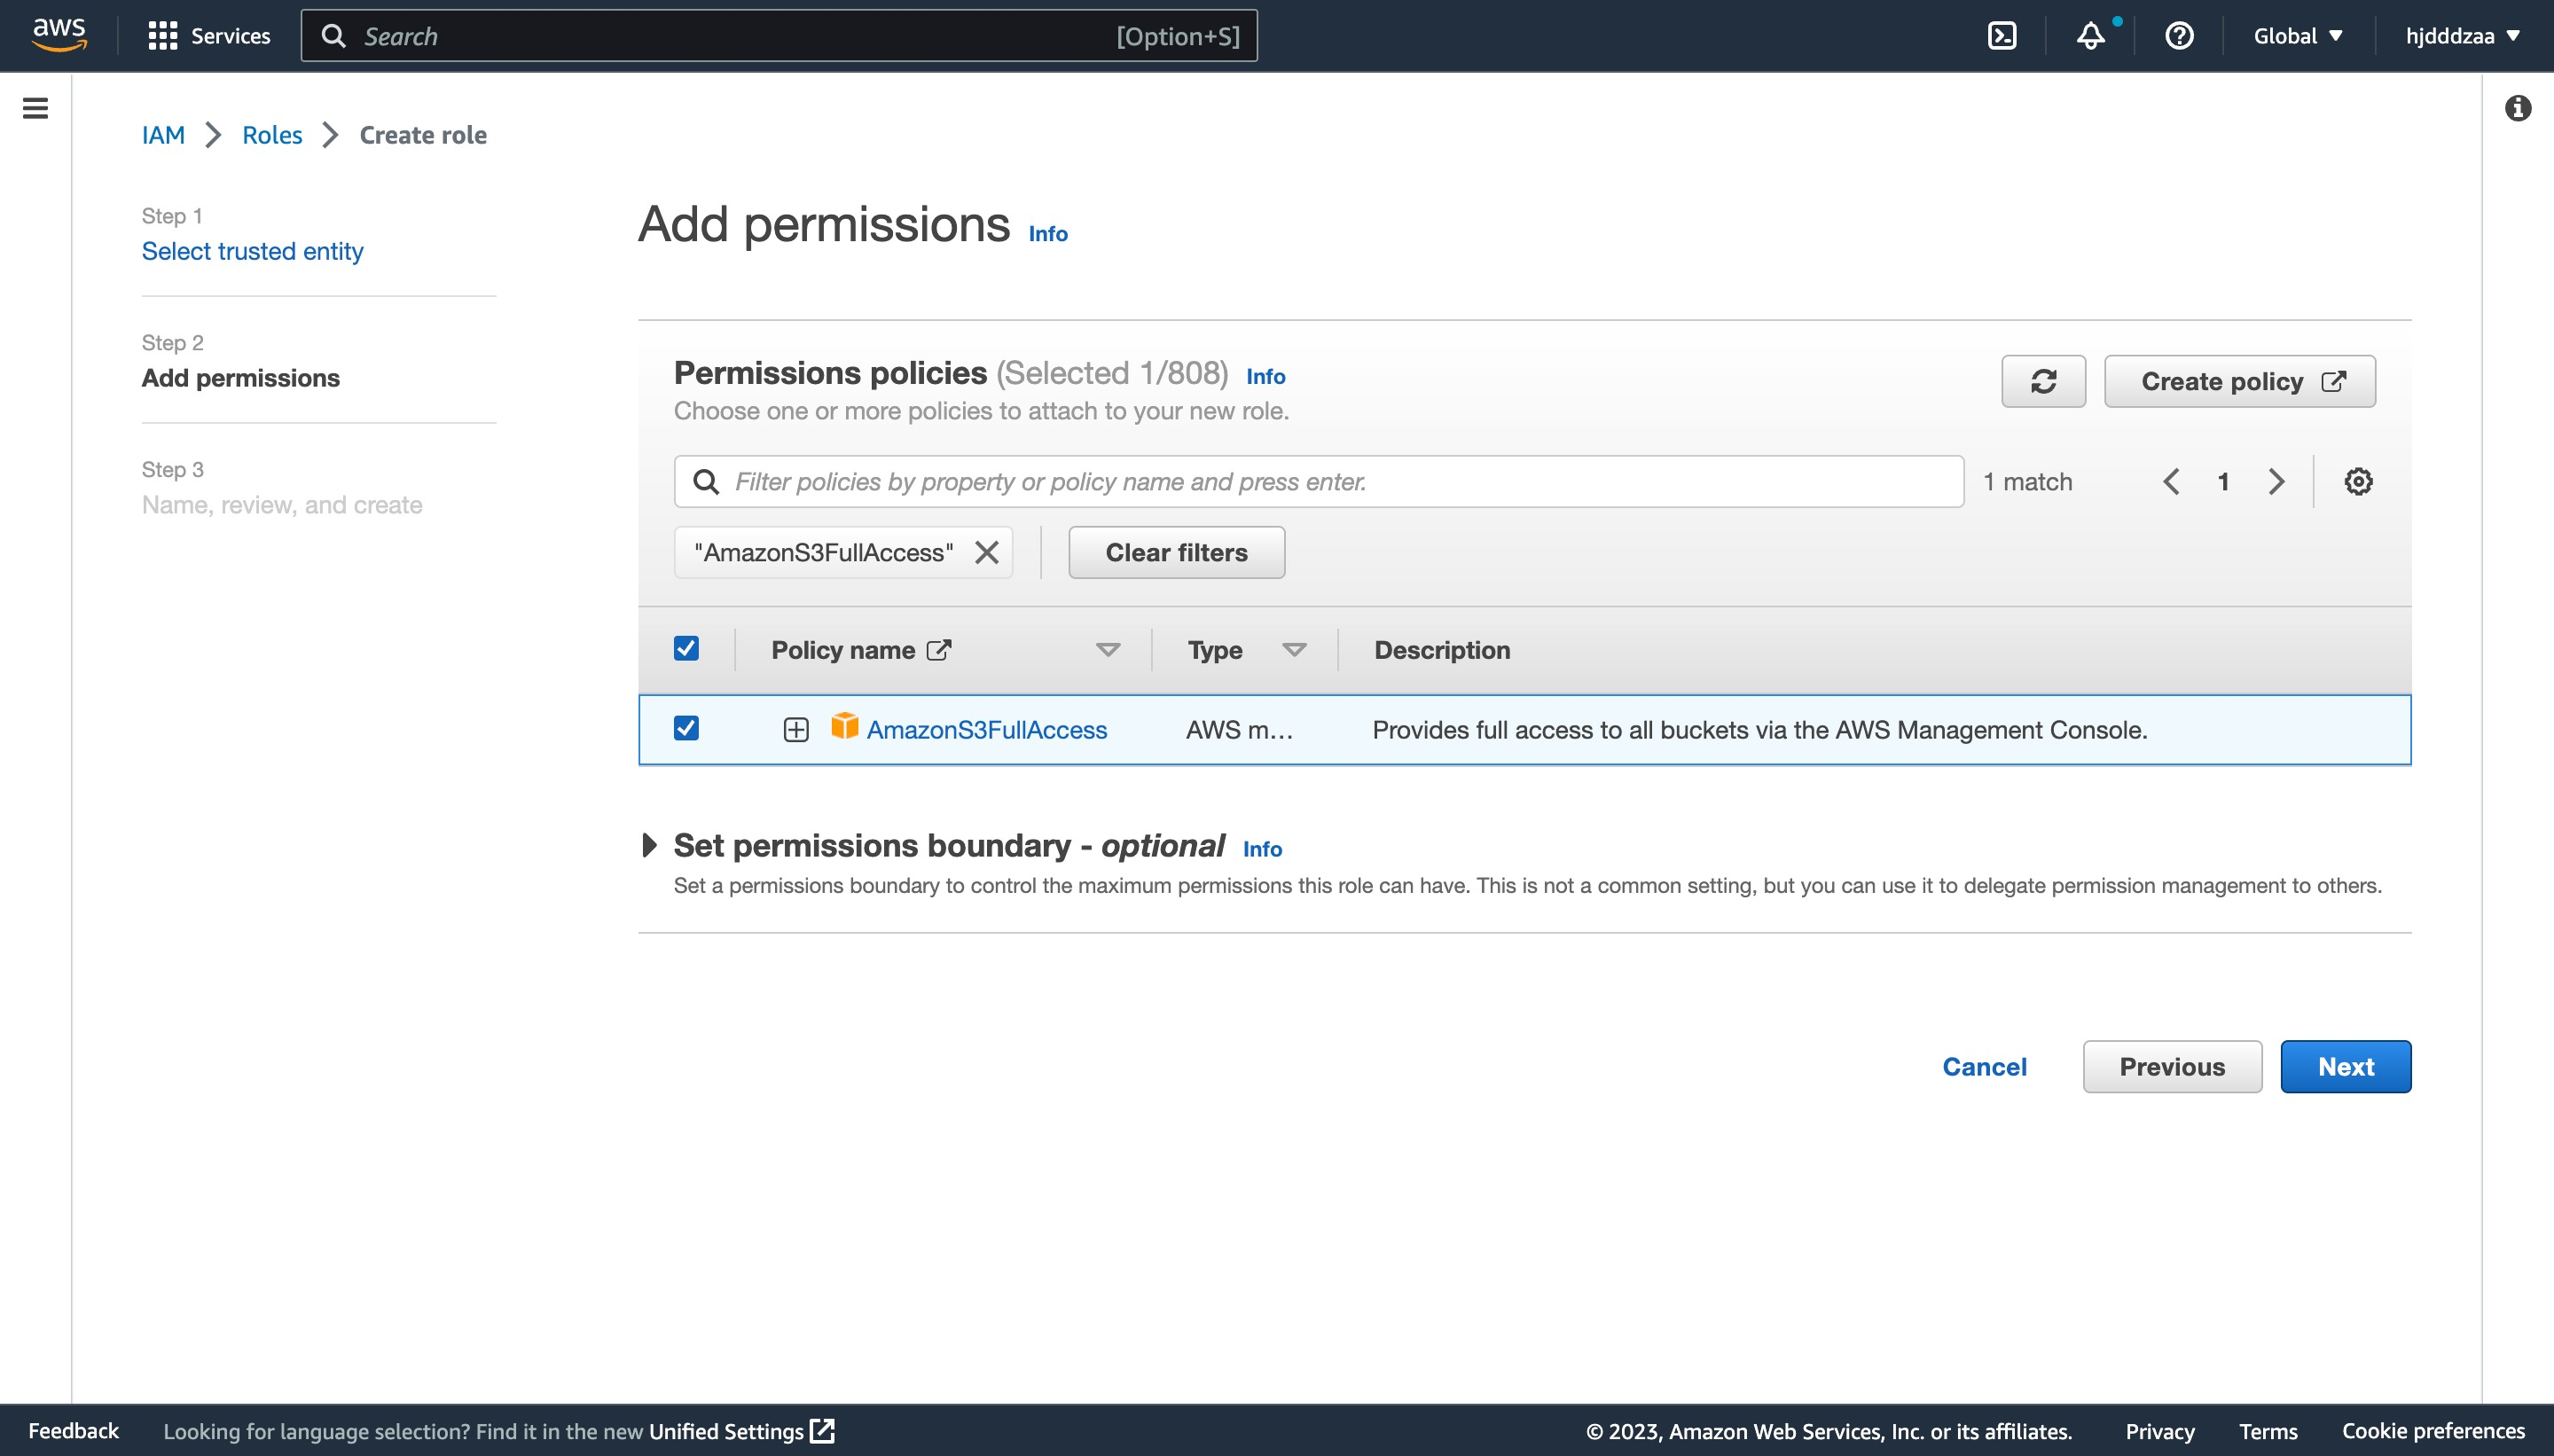Open table preferences gear icon
The height and width of the screenshot is (1456, 2554).
pos(2358,482)
